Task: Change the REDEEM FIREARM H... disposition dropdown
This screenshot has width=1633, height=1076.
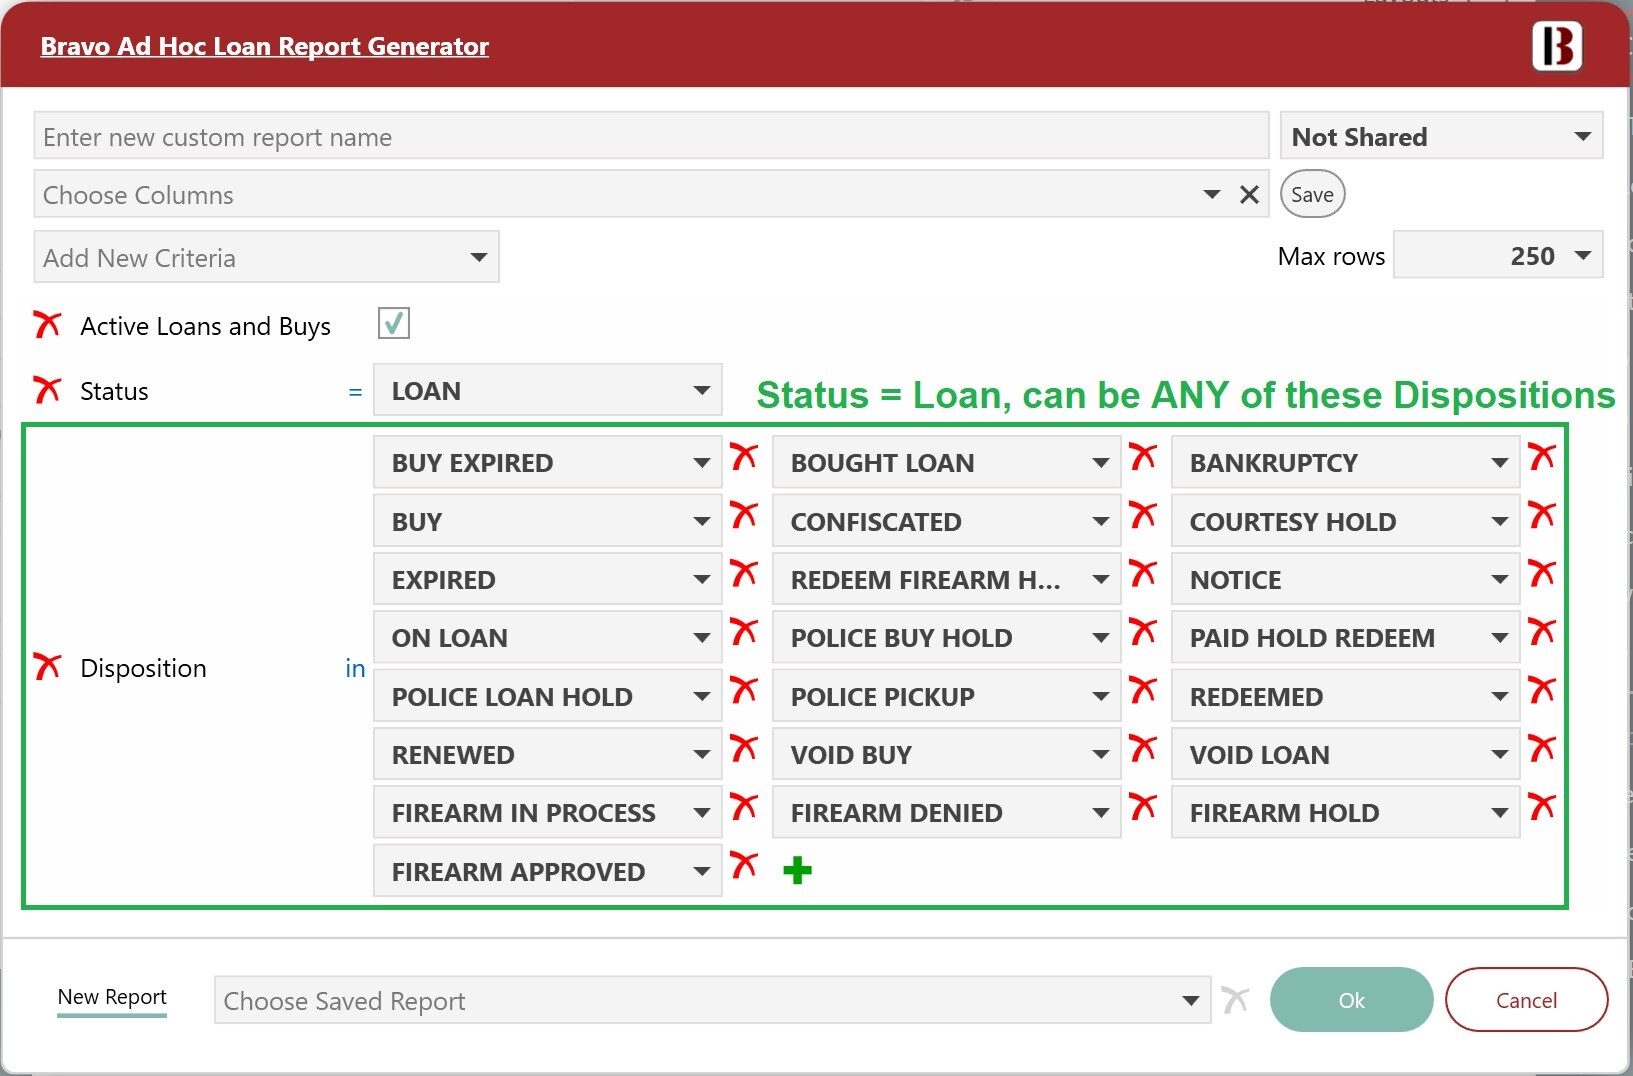Action: pos(946,580)
